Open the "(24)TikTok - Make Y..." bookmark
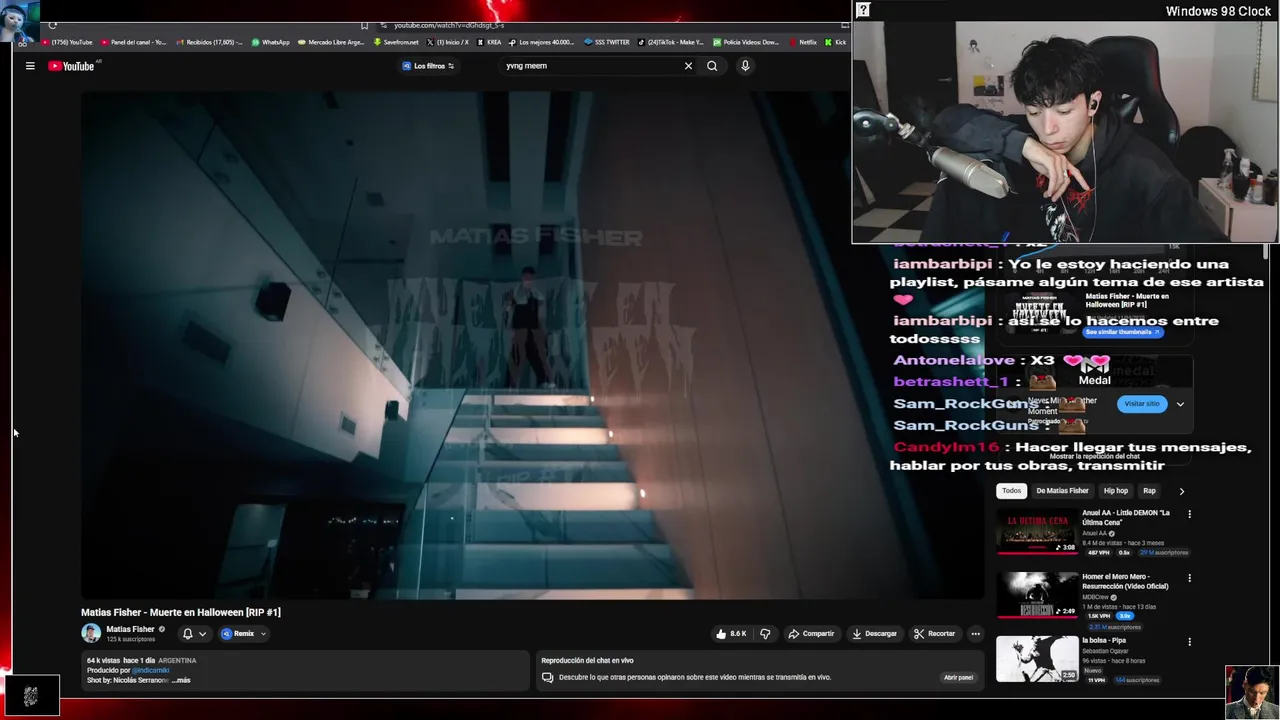This screenshot has height=720, width=1280. (671, 42)
